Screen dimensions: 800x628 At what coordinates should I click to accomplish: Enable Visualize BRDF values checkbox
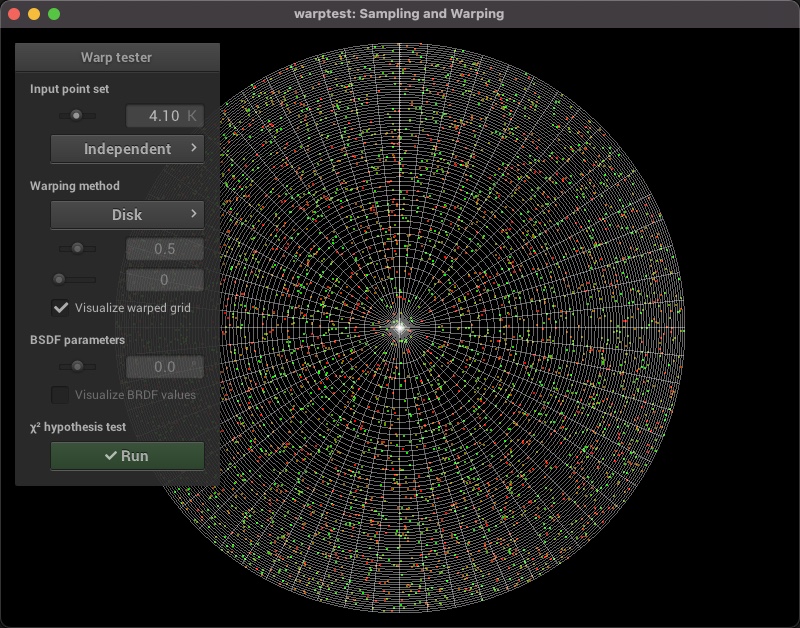pos(61,394)
